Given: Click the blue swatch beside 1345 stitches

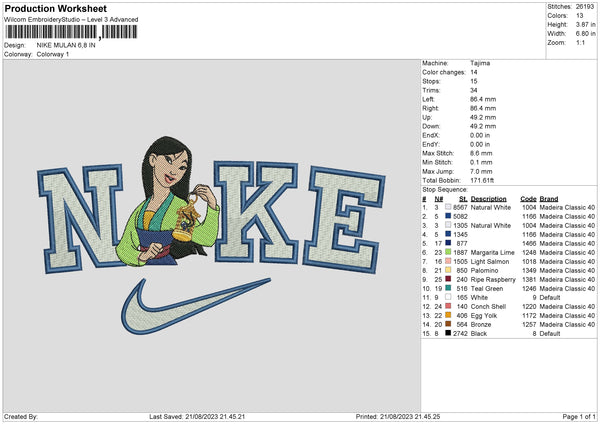Looking at the screenshot, I should coord(448,234).
